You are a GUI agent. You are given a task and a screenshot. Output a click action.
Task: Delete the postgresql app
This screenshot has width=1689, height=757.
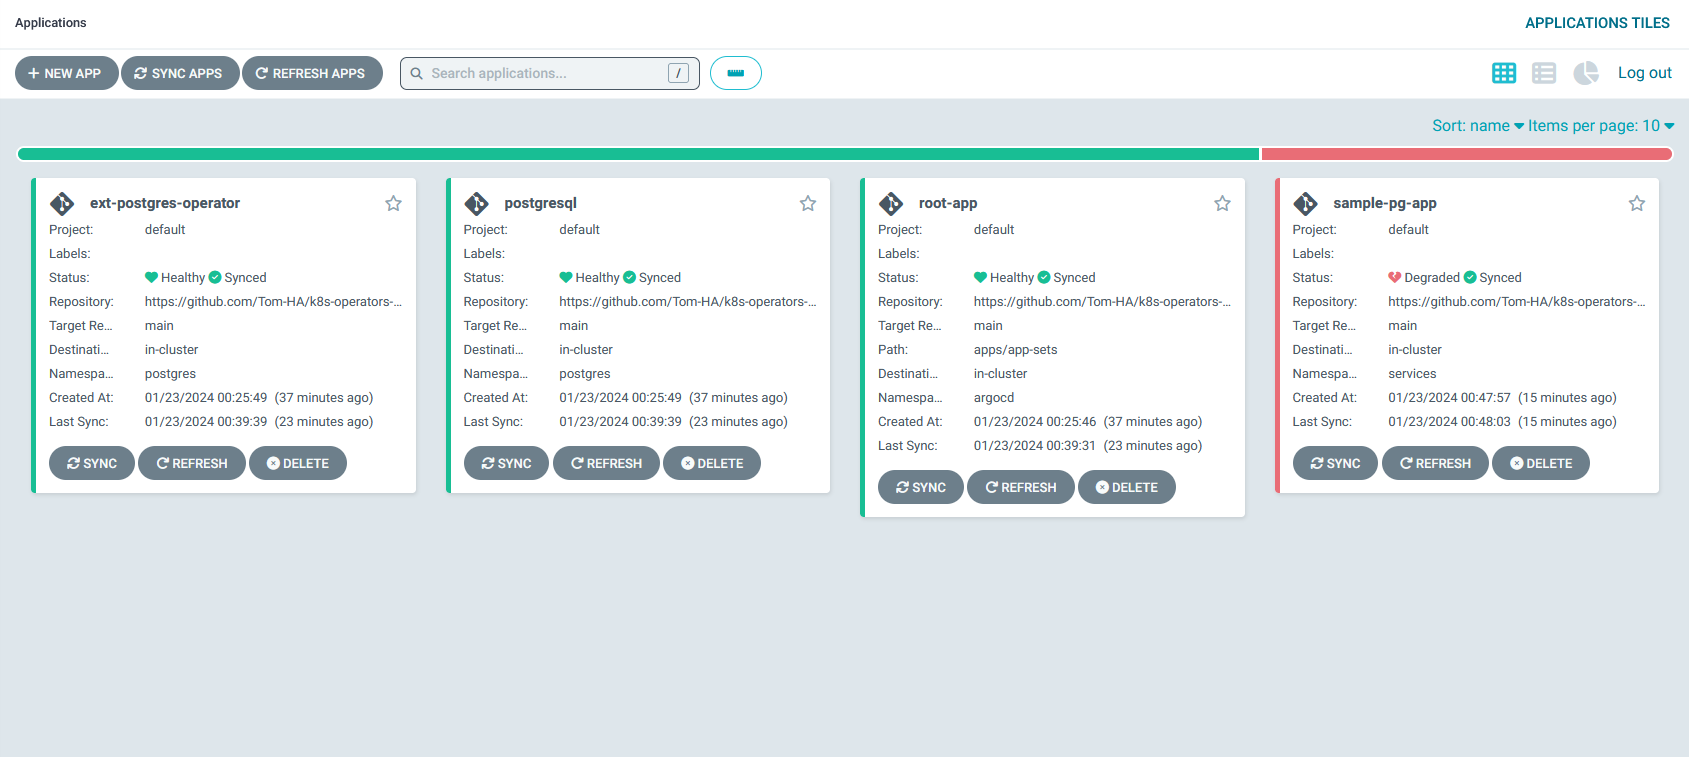tap(712, 463)
